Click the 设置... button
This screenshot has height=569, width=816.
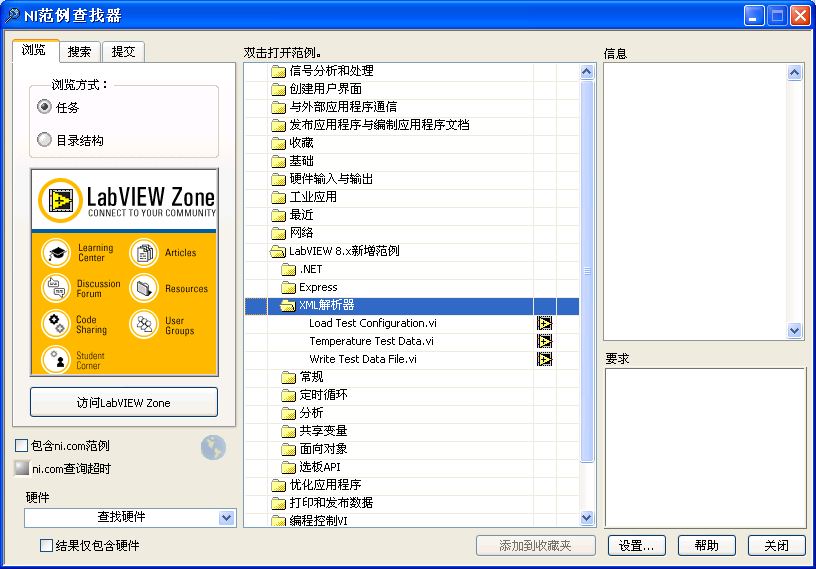click(x=636, y=546)
